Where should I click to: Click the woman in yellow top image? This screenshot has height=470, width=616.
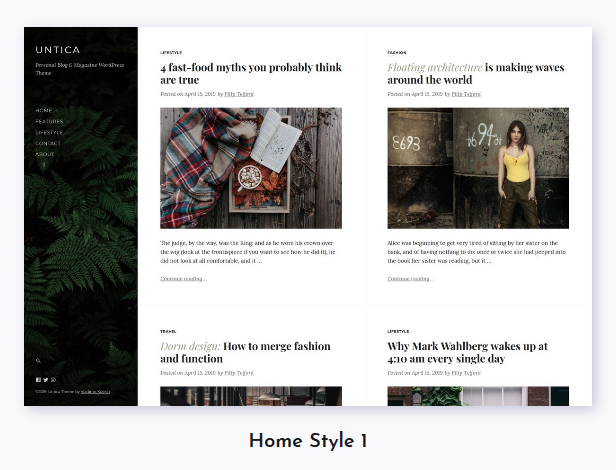coord(478,168)
